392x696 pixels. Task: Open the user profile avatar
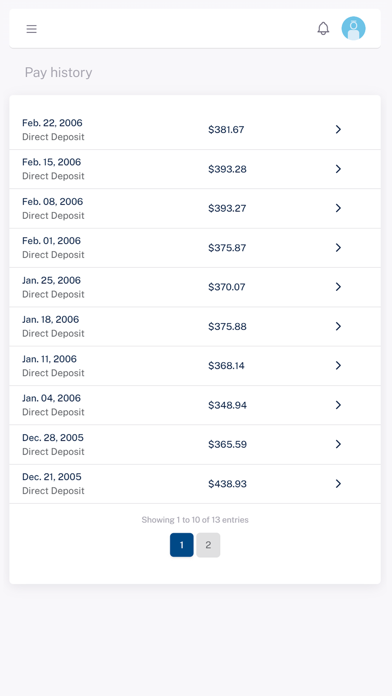click(x=353, y=28)
